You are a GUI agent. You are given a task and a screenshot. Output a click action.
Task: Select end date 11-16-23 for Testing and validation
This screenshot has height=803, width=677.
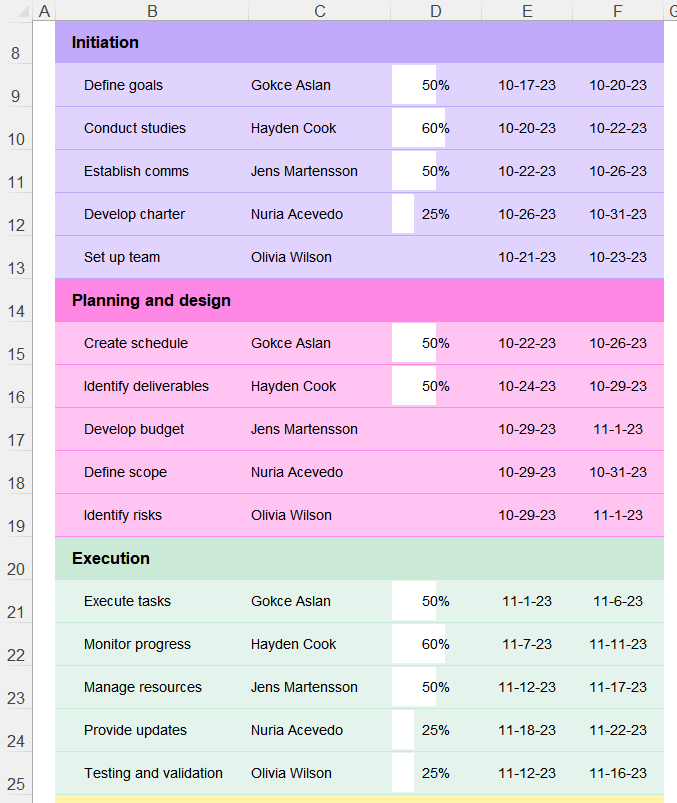tap(618, 773)
